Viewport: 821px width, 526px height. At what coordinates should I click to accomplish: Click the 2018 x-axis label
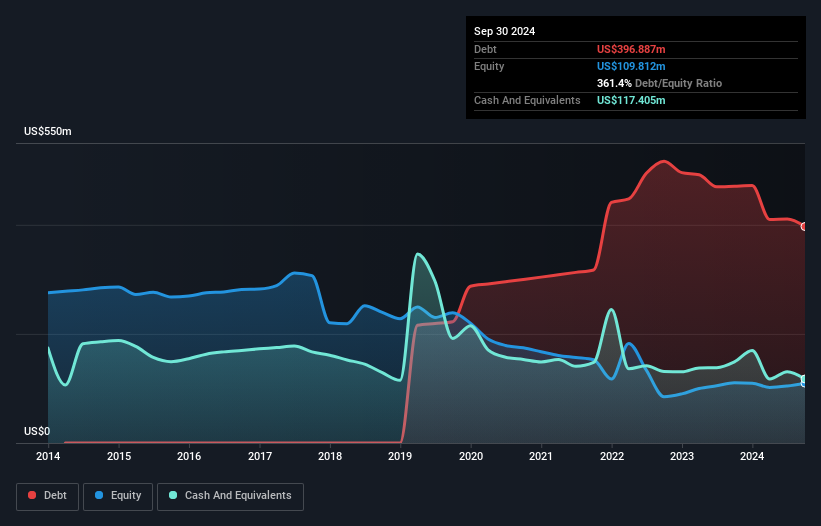[x=330, y=456]
